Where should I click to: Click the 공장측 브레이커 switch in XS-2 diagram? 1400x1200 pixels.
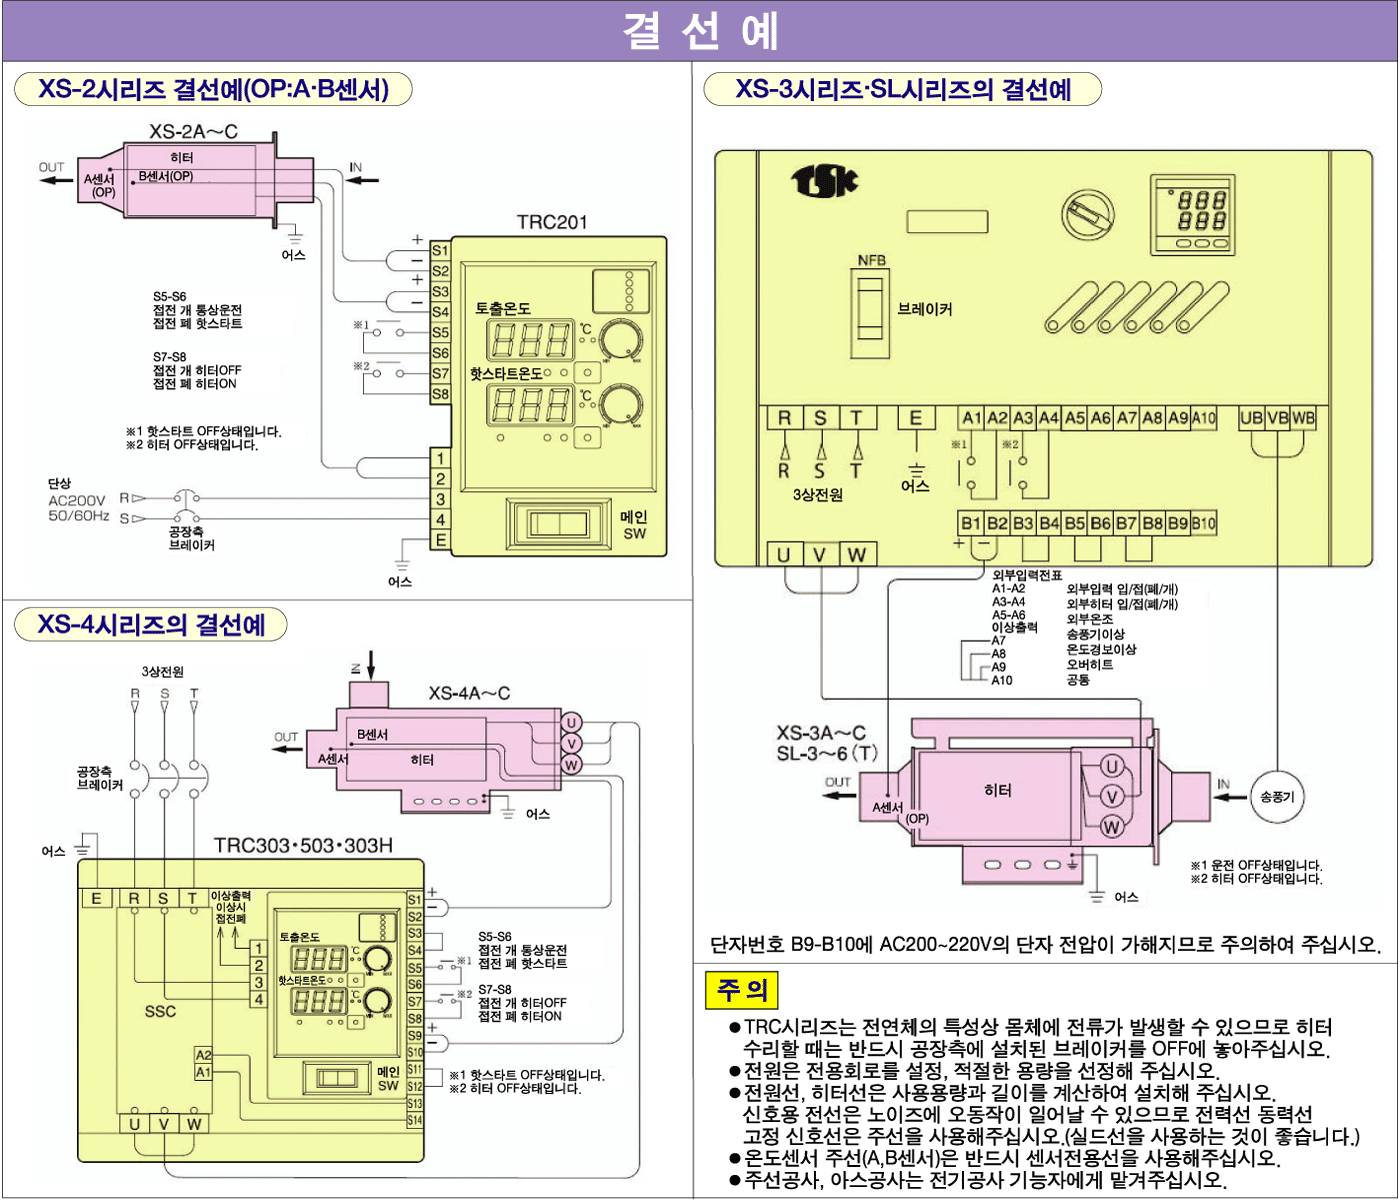pos(186,506)
